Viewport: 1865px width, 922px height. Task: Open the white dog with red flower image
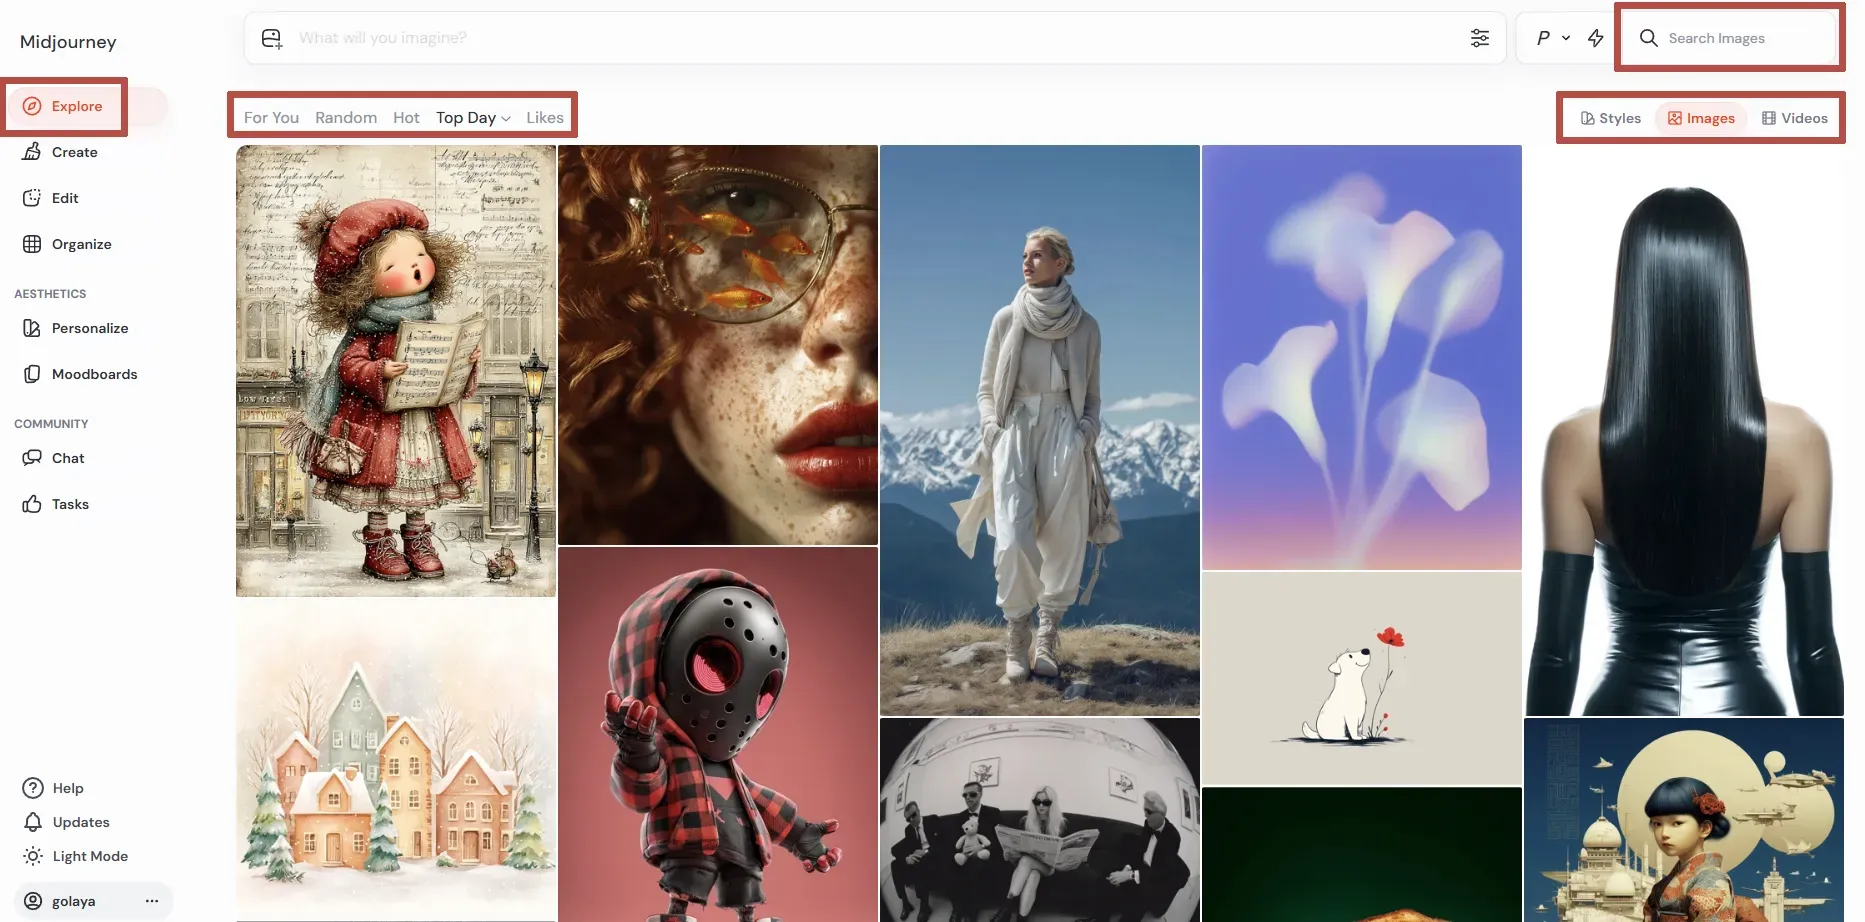coord(1361,678)
